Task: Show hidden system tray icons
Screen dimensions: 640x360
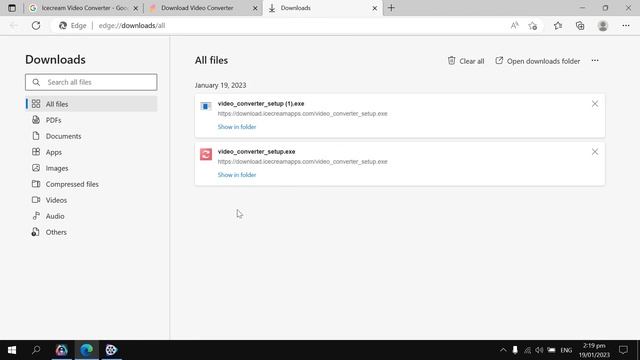Action: [503, 350]
